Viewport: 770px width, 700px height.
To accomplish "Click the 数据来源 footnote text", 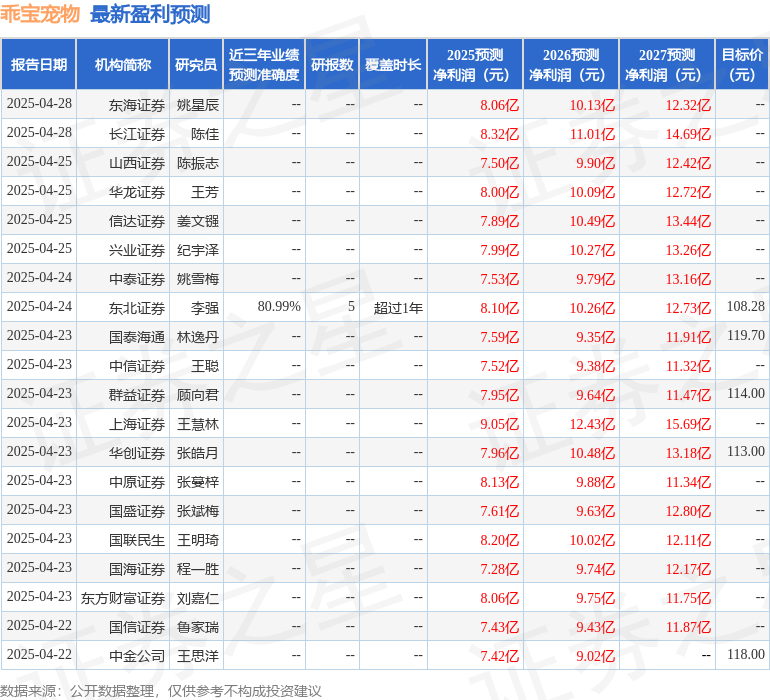I will 161,691.
